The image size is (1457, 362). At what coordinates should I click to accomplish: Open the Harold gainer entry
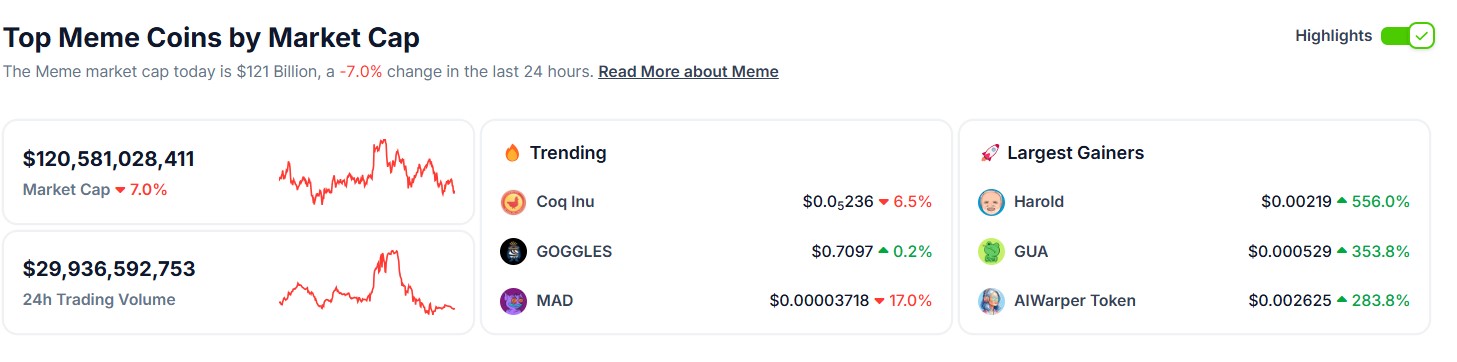pos(1194,202)
